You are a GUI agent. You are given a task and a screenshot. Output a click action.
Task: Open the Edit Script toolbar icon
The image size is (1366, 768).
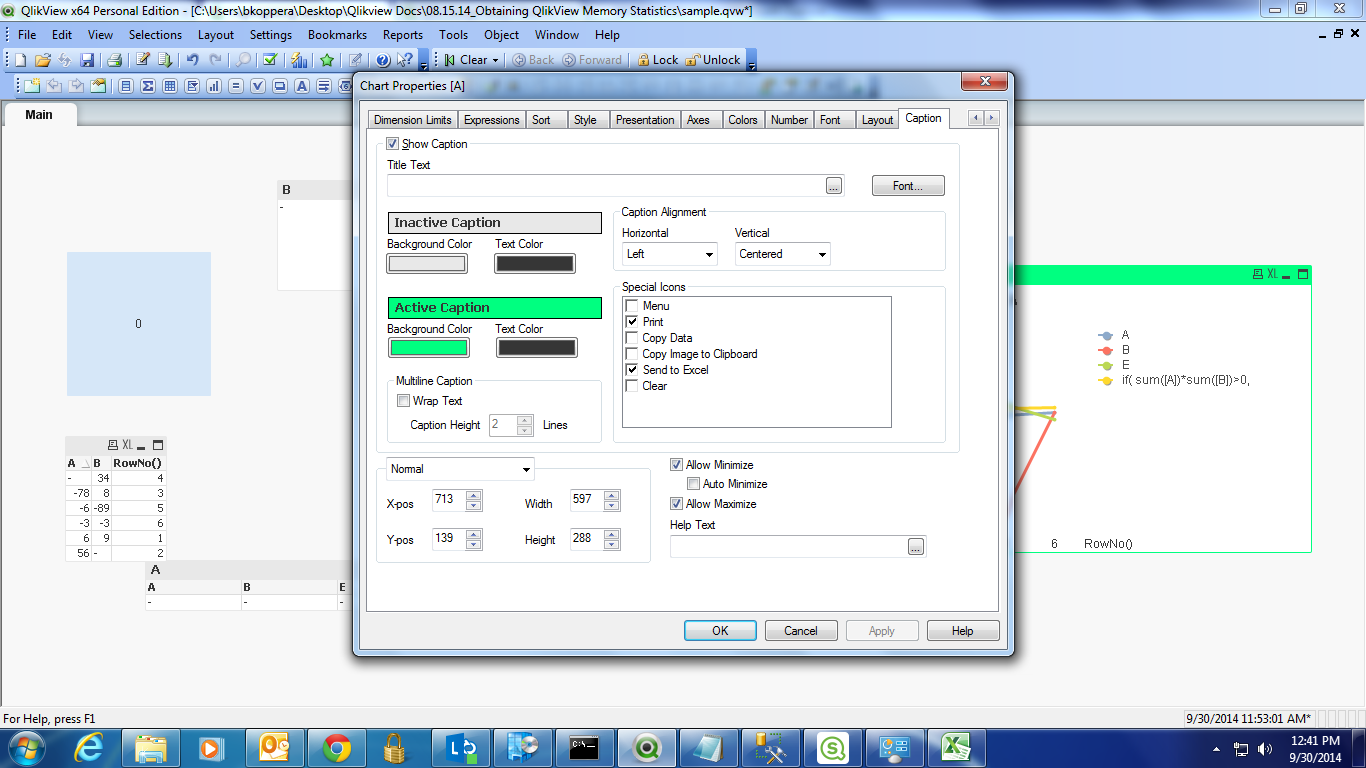pyautogui.click(x=143, y=60)
